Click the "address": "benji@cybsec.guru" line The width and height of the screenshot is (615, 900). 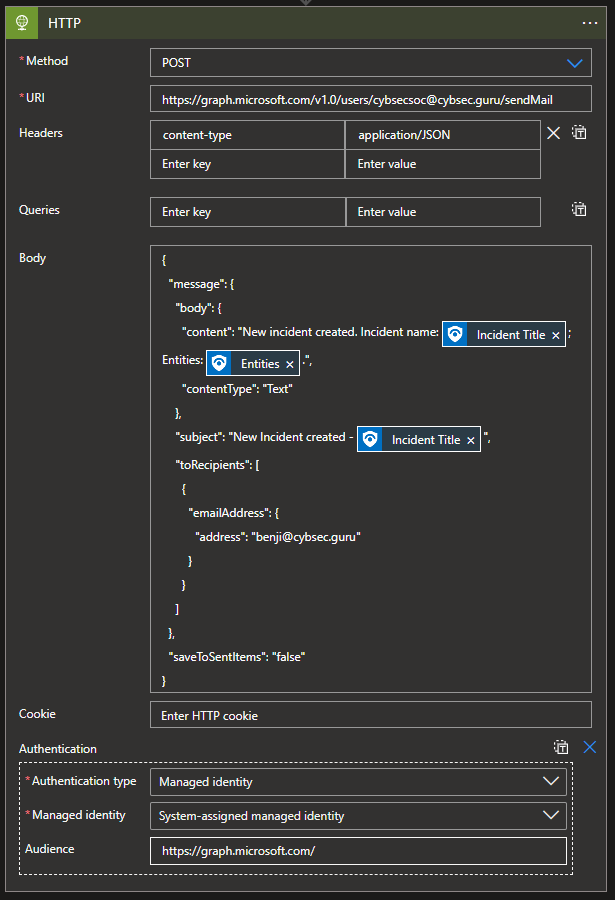[278, 537]
